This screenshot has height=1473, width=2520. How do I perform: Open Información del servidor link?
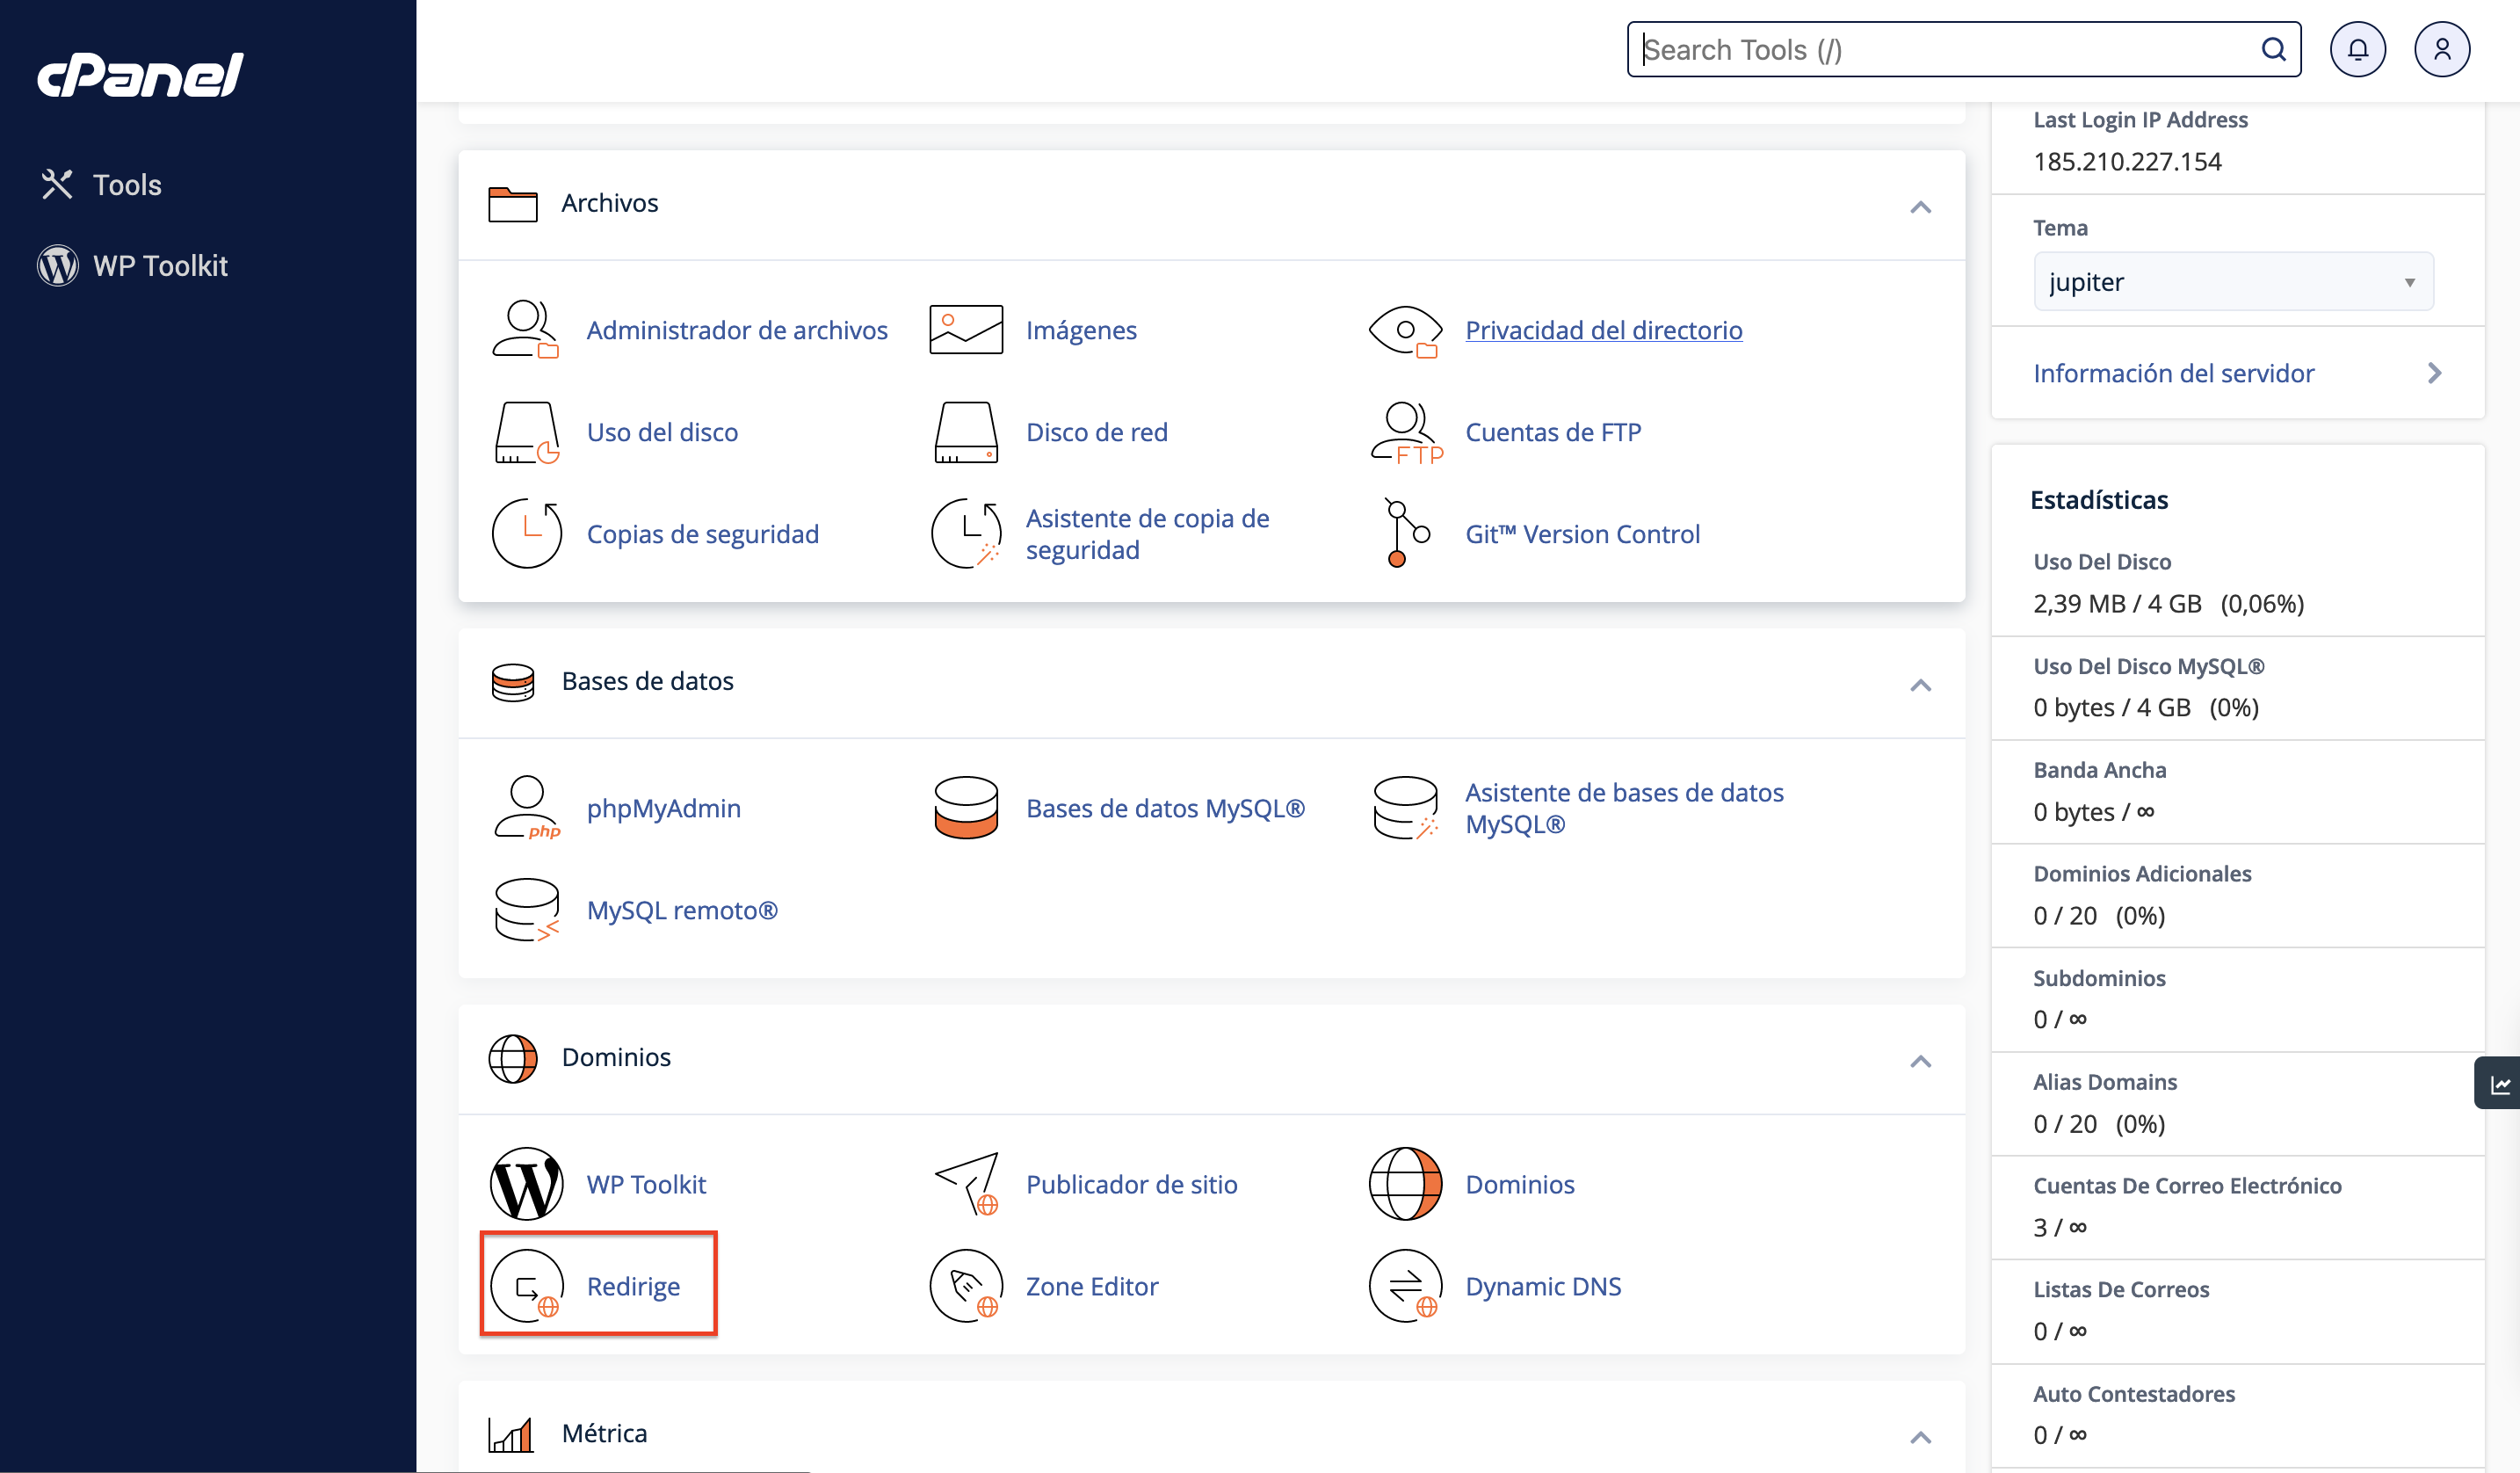[2173, 373]
